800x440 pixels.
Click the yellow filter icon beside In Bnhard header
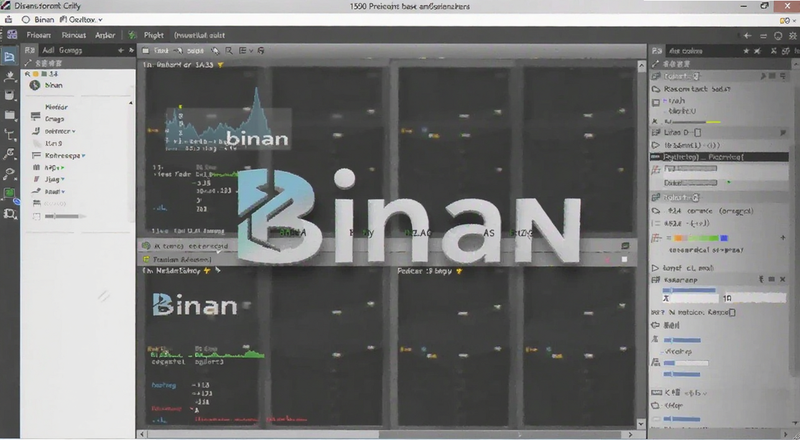tap(220, 65)
